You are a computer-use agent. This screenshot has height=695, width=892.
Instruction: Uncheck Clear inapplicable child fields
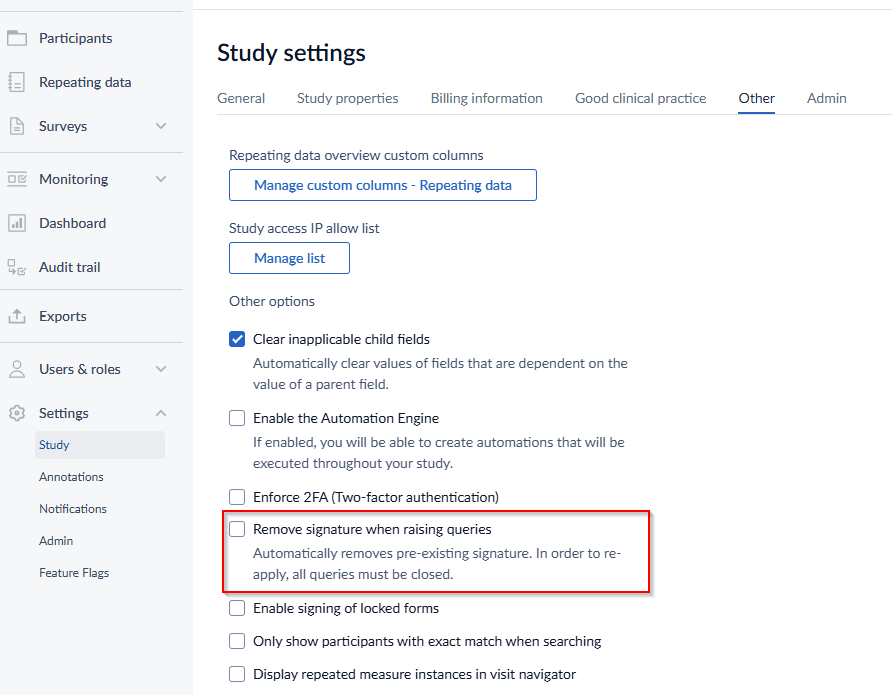coord(237,339)
